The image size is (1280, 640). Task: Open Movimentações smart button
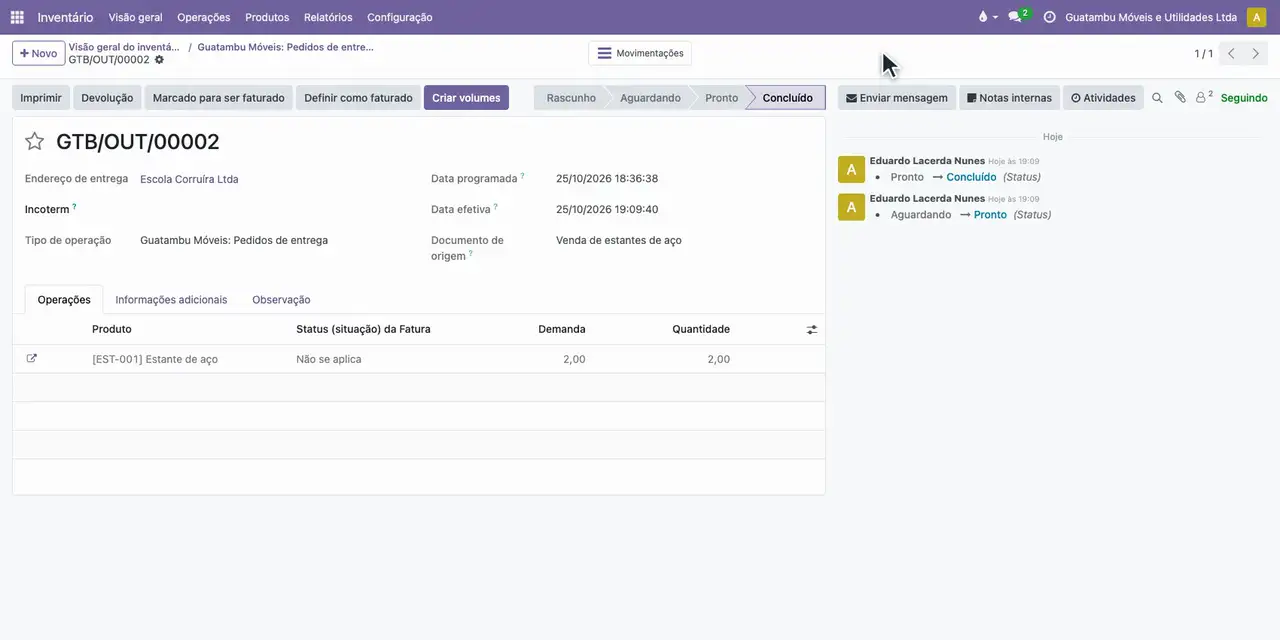(640, 53)
